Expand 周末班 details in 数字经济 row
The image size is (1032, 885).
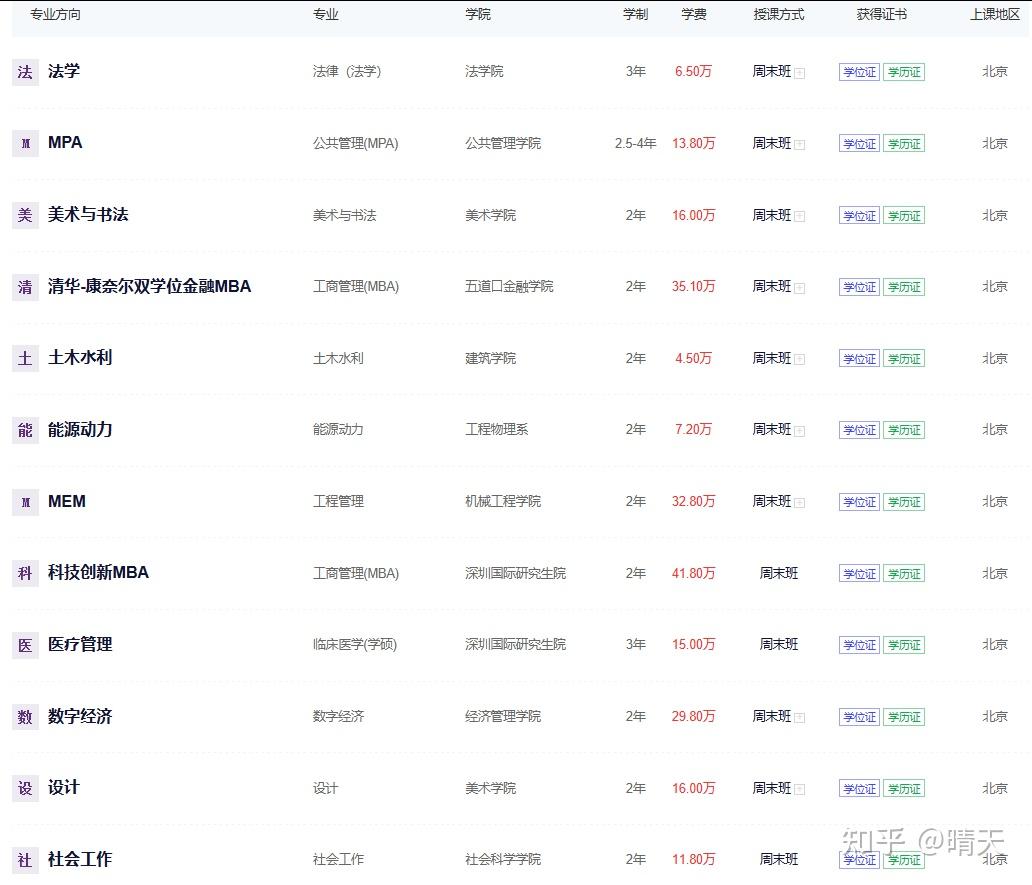[x=800, y=718]
